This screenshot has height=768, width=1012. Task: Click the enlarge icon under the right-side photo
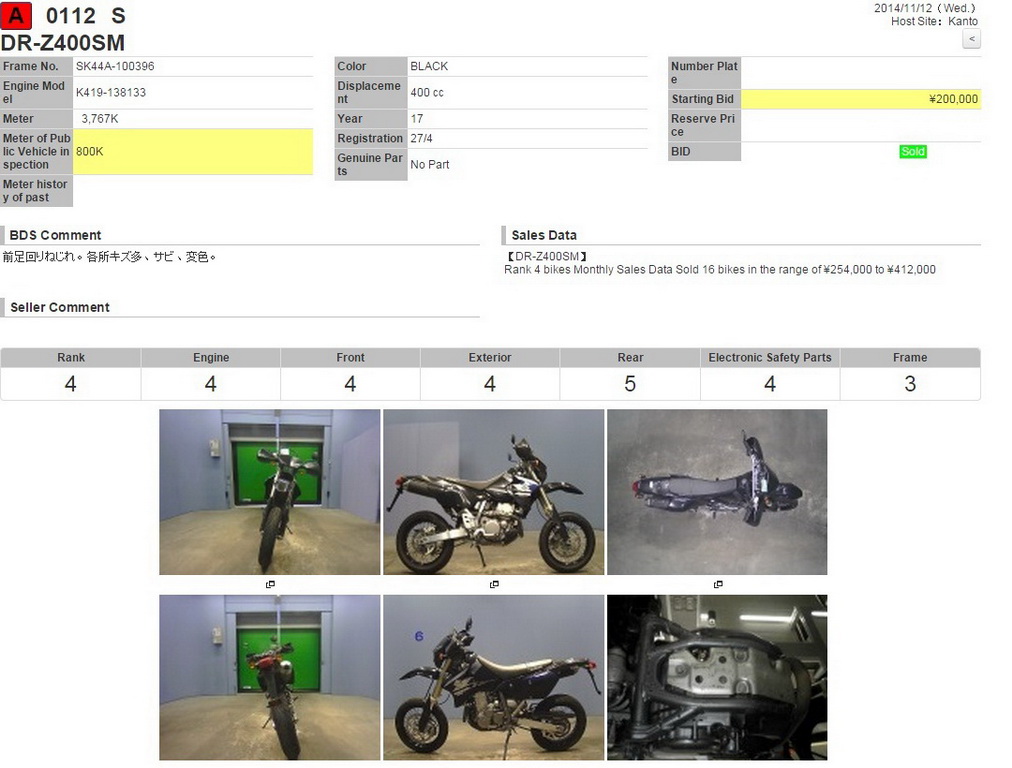[x=494, y=584]
